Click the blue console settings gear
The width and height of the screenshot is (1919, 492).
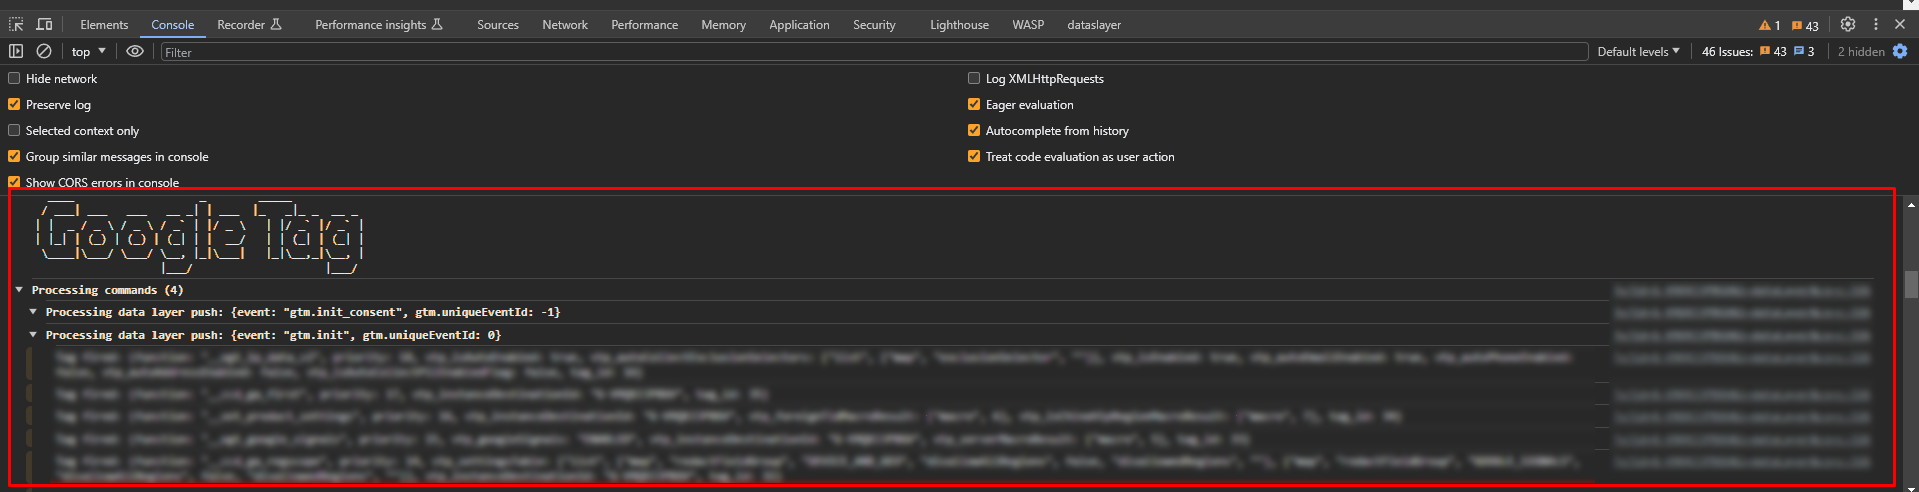pos(1900,51)
